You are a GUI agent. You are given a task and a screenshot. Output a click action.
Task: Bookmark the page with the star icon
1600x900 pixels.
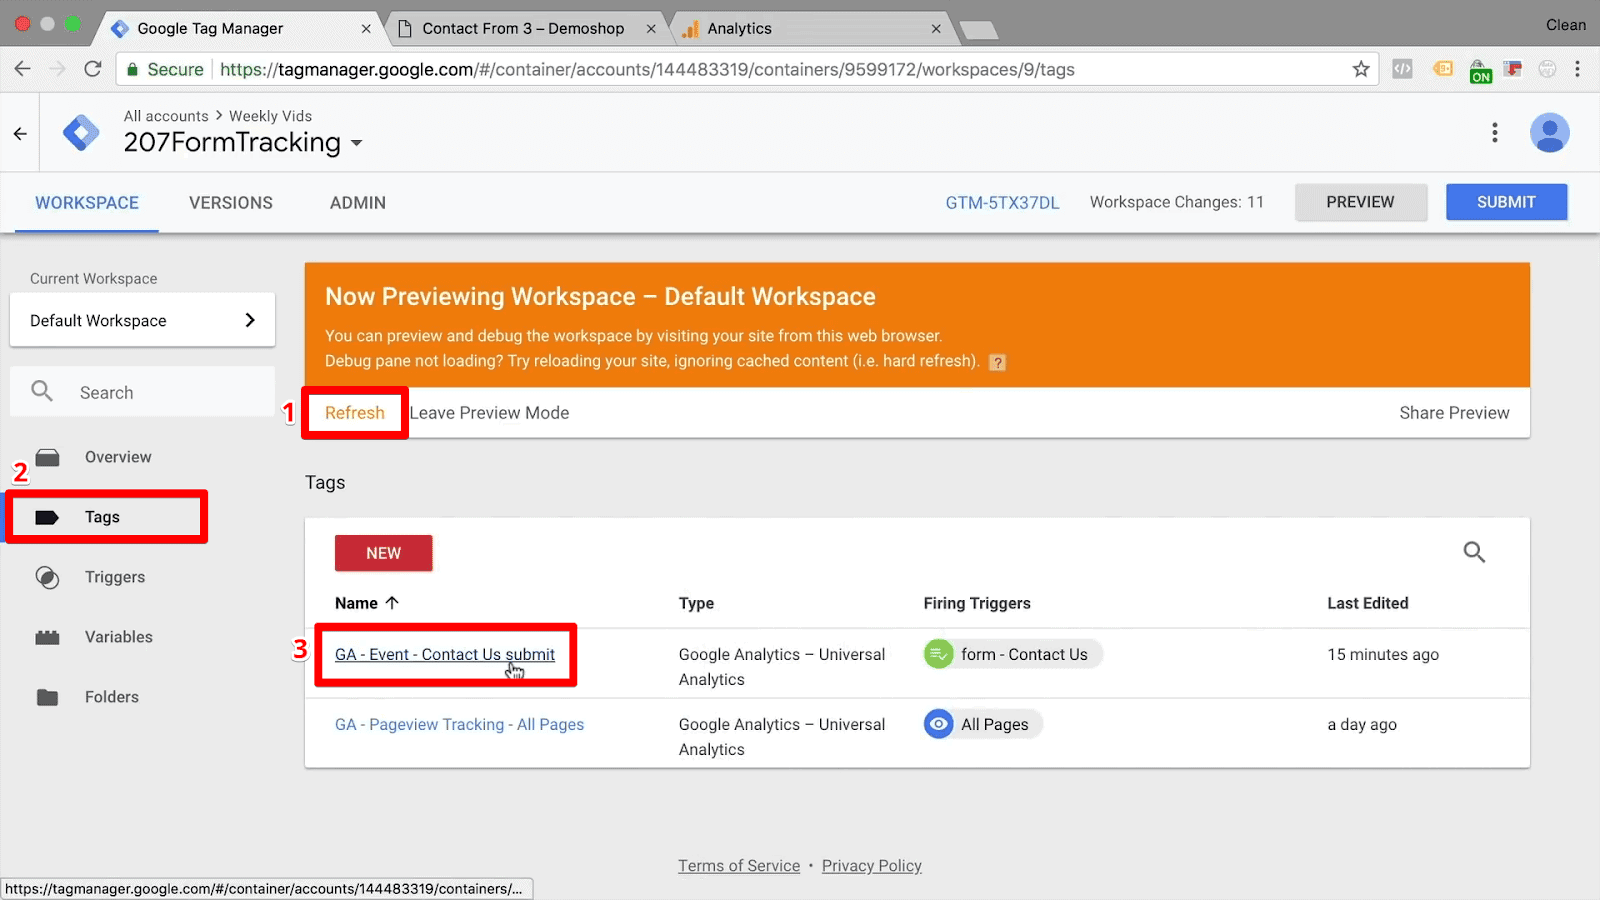click(x=1360, y=69)
